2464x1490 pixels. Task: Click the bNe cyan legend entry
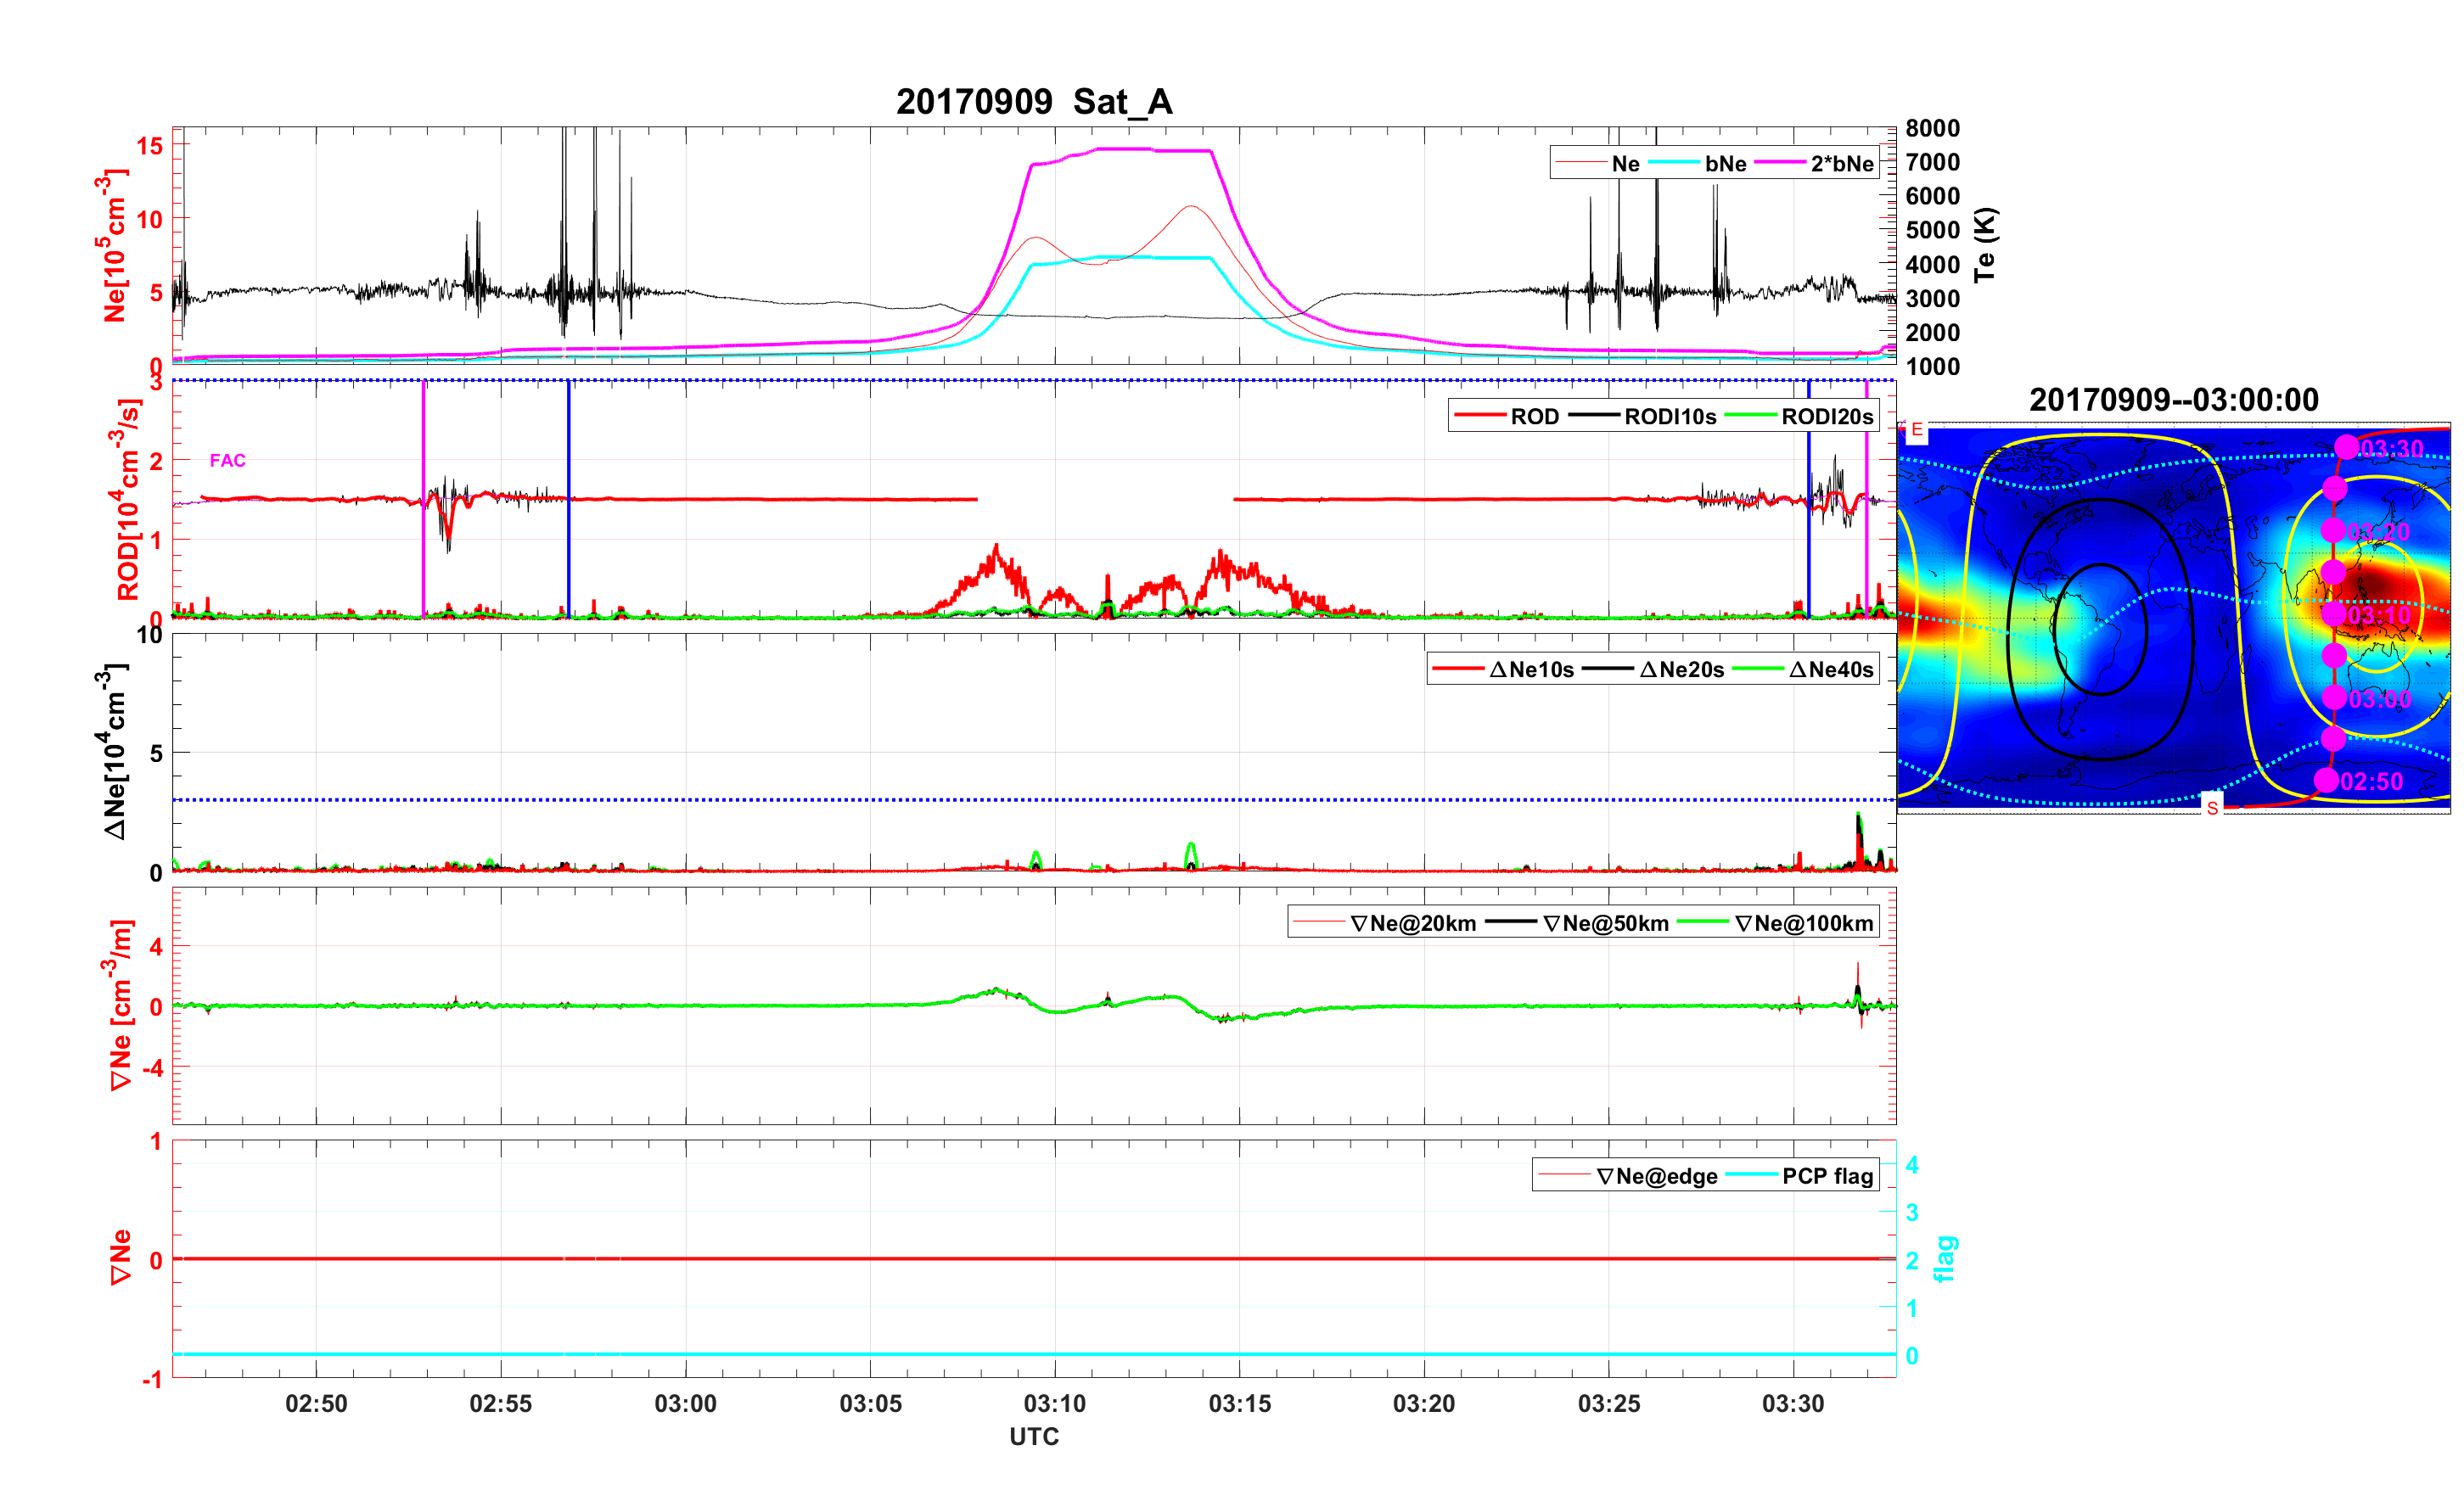coord(1725,163)
